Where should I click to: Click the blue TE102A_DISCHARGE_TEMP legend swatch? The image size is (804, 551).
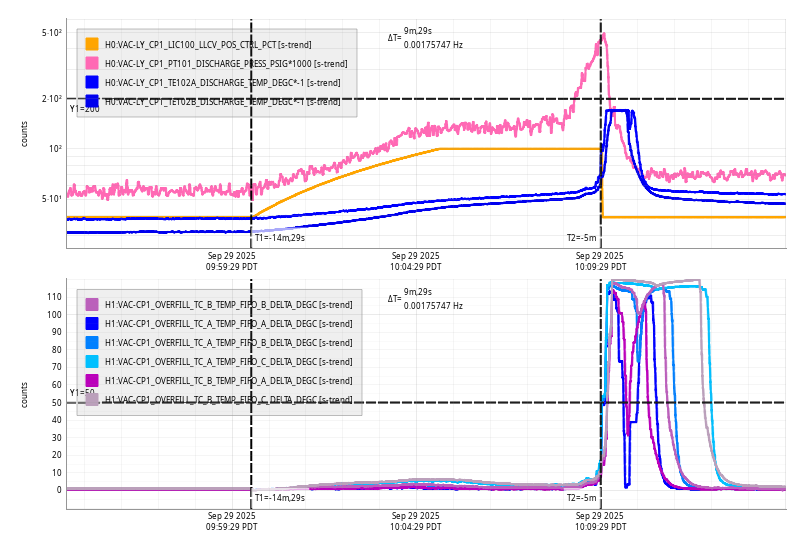[x=92, y=82]
